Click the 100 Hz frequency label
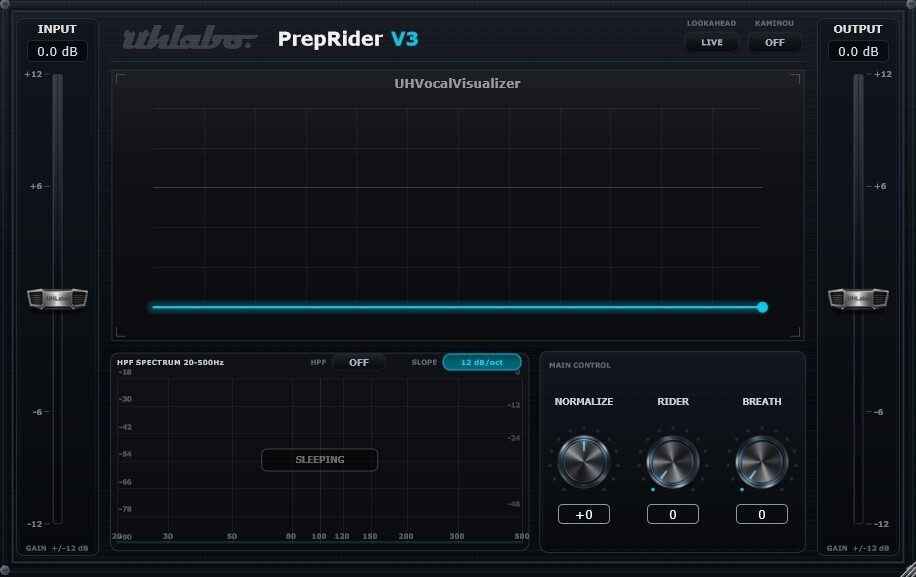The image size is (916, 577). [319, 536]
